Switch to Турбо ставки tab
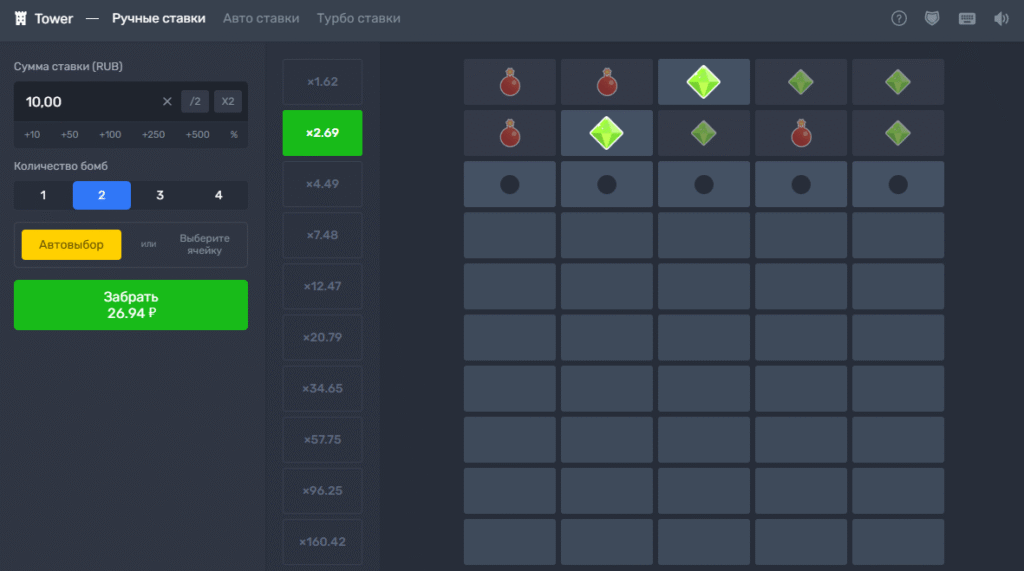Image resolution: width=1024 pixels, height=571 pixels. pos(358,18)
